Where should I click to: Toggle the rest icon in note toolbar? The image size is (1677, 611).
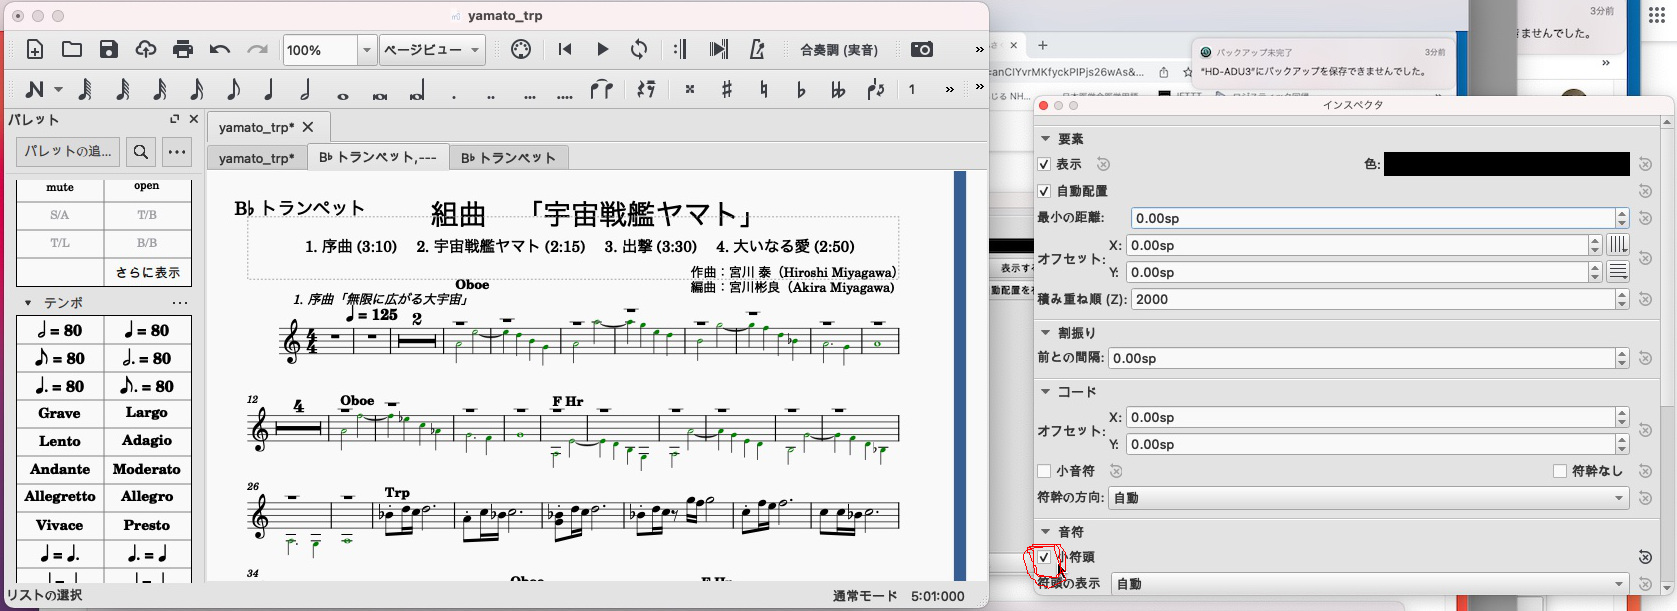pyautogui.click(x=646, y=90)
